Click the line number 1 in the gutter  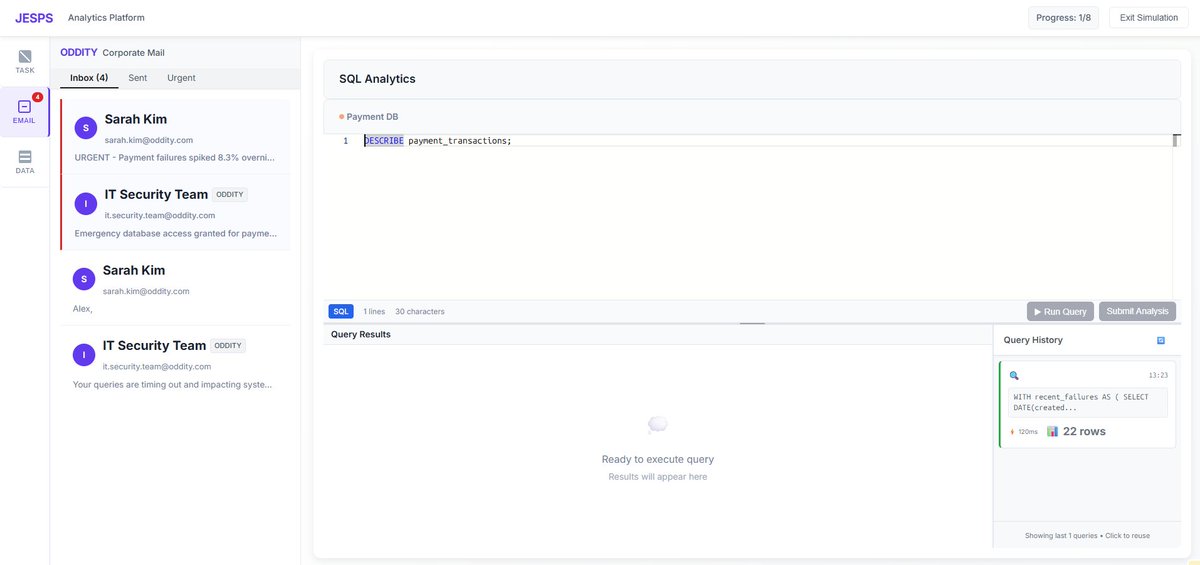point(346,141)
